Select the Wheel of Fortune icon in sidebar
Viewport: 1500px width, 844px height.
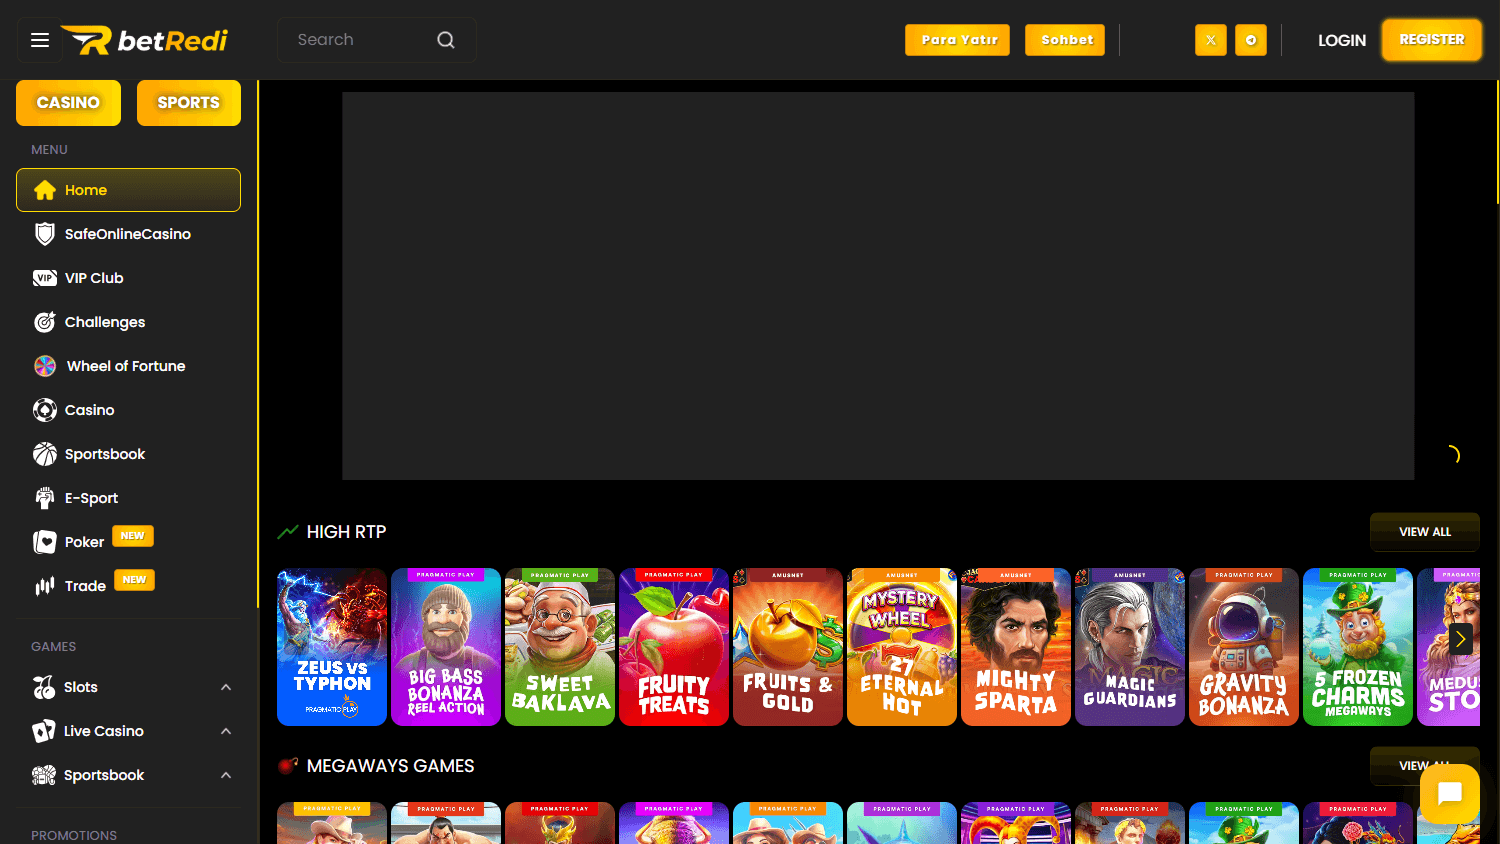[x=44, y=366]
